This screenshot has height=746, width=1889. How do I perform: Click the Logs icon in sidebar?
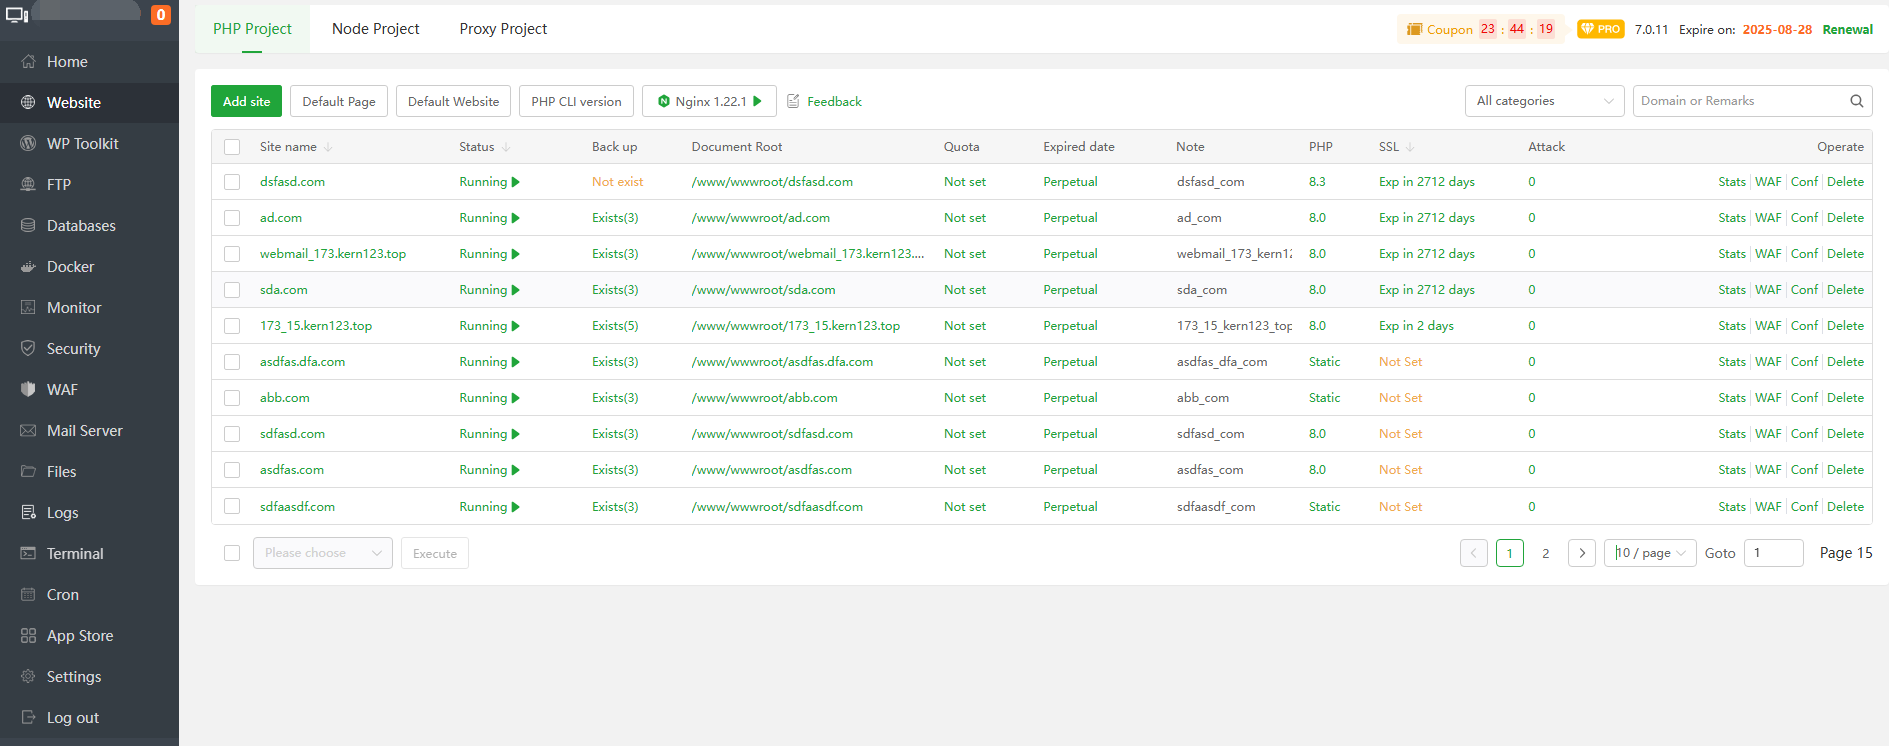(28, 512)
